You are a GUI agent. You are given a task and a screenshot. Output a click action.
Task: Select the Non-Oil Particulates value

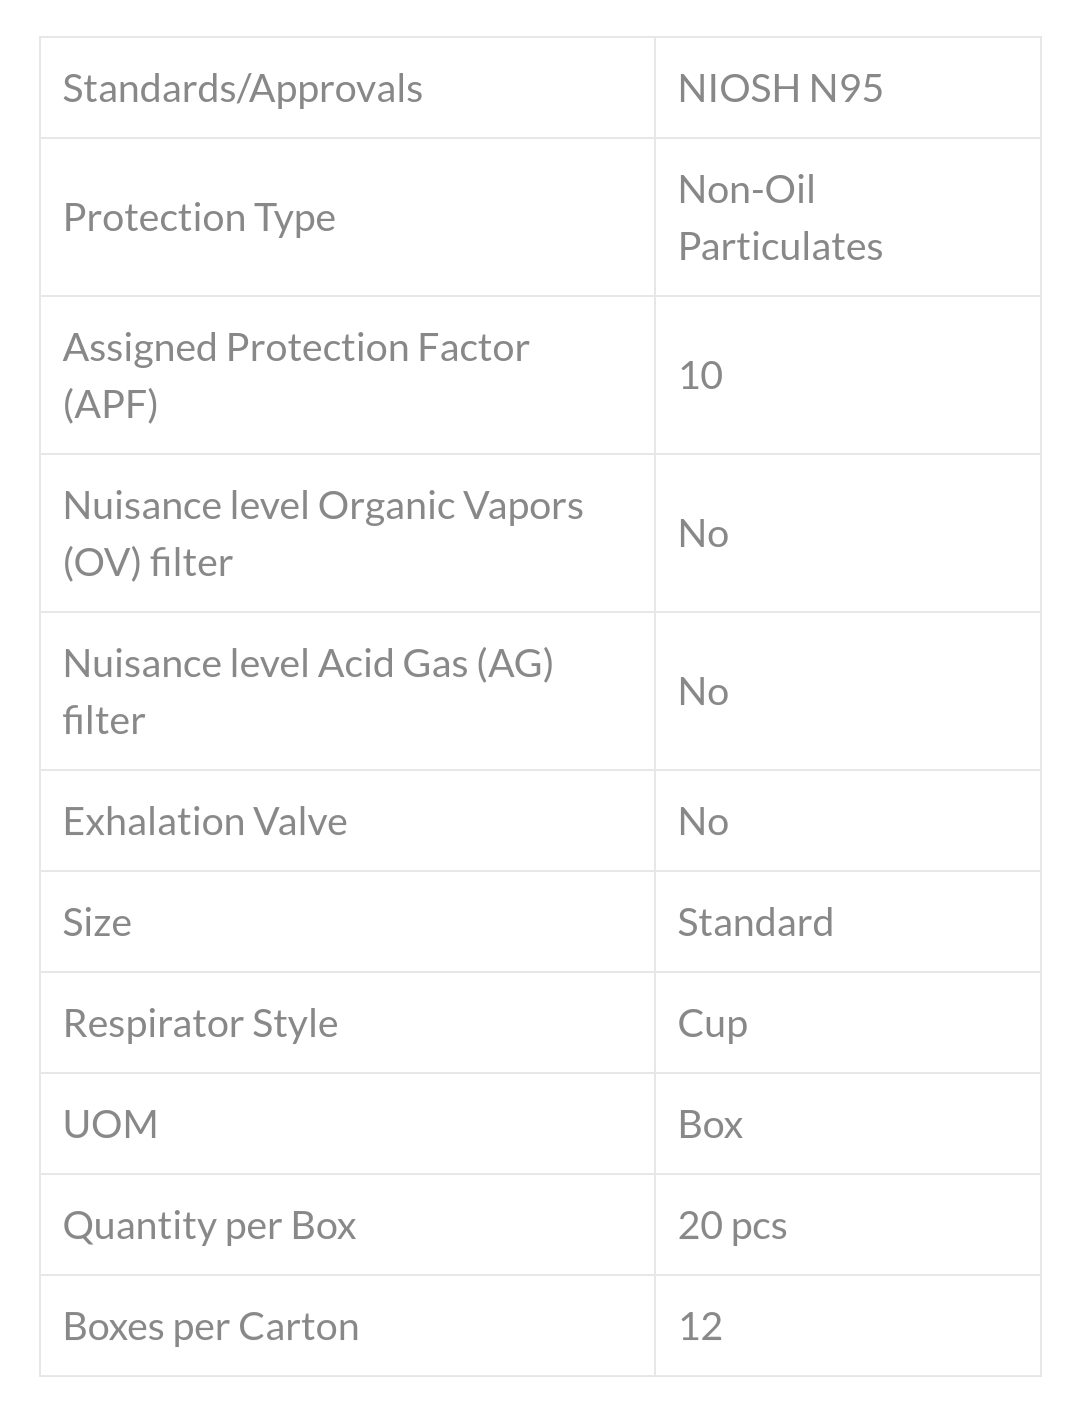tap(780, 217)
